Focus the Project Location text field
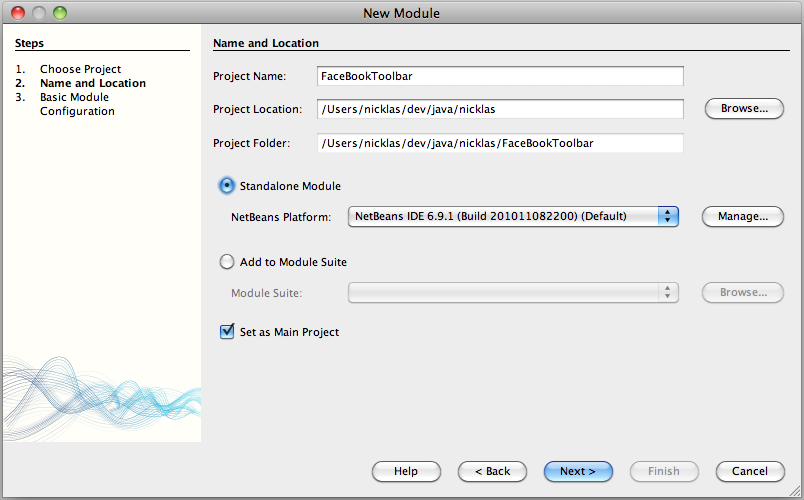Image resolution: width=804 pixels, height=500 pixels. tap(500, 109)
